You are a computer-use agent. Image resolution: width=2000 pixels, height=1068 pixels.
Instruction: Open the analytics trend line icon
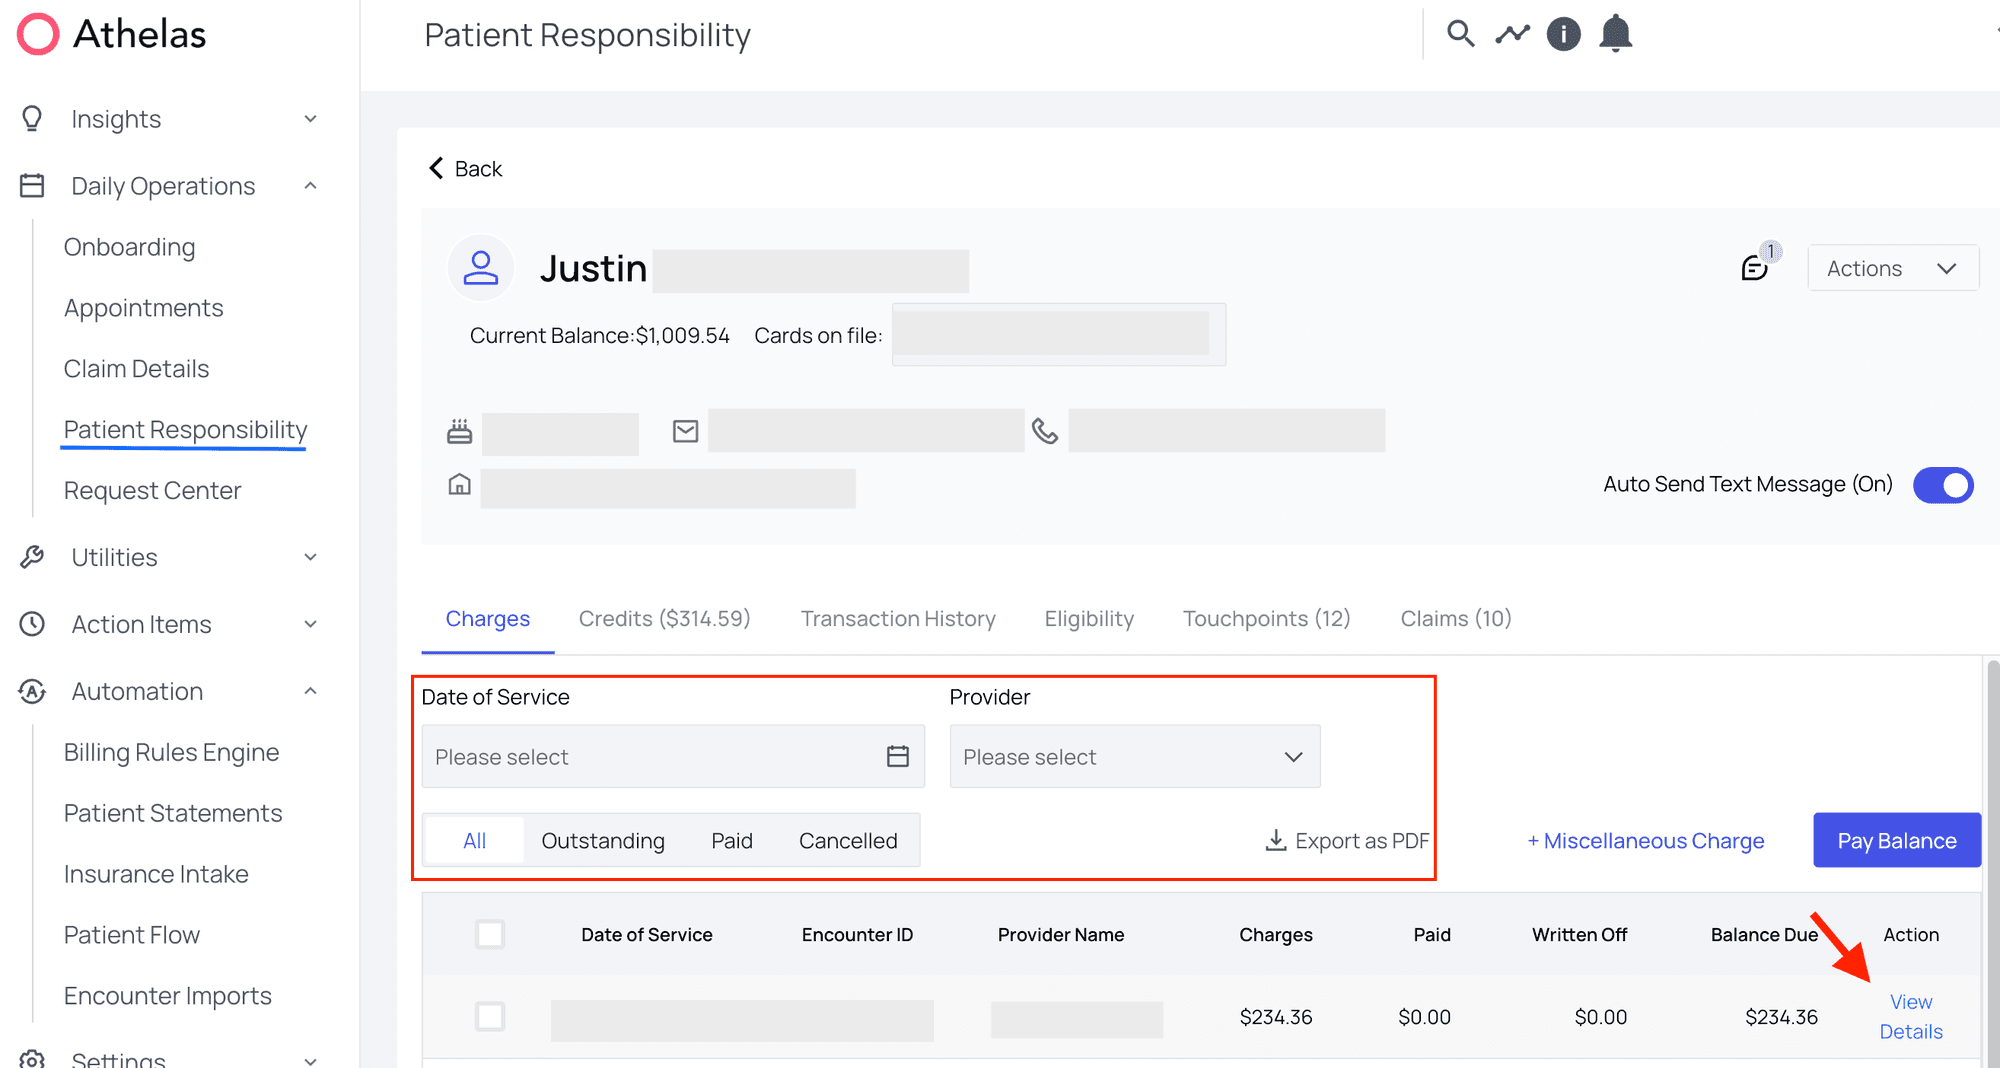click(1512, 34)
